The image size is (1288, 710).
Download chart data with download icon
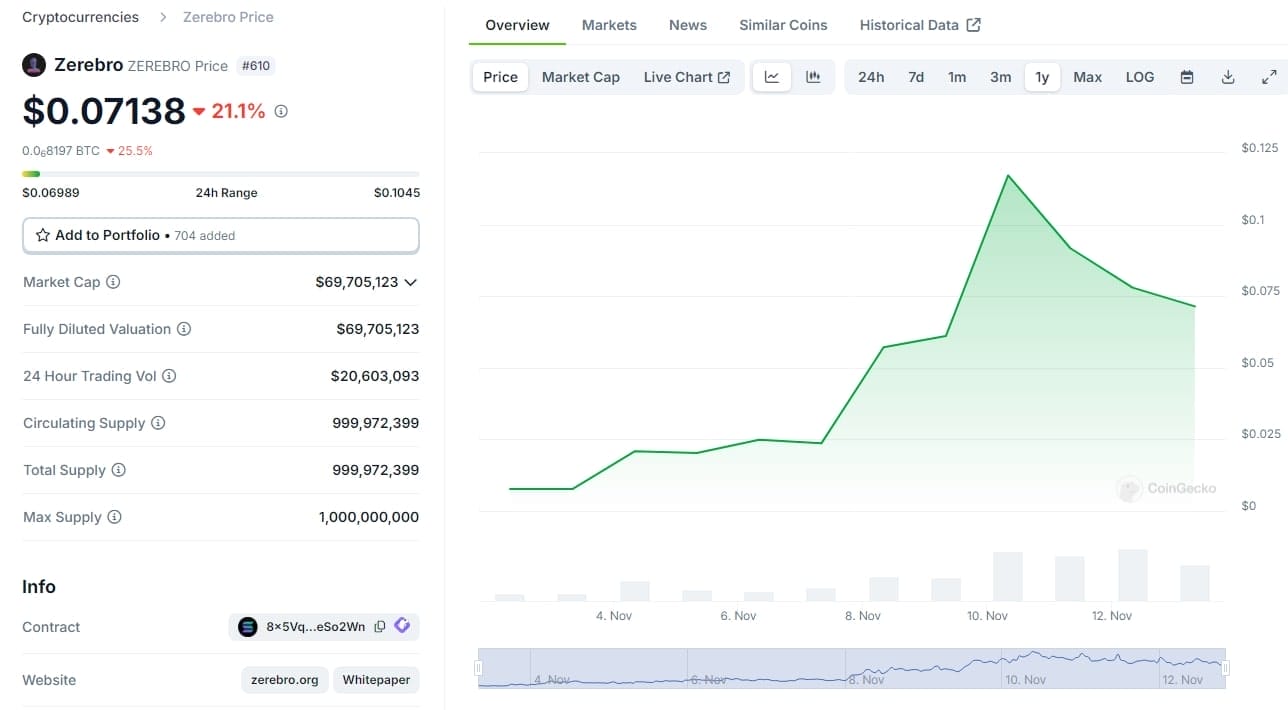click(1228, 77)
